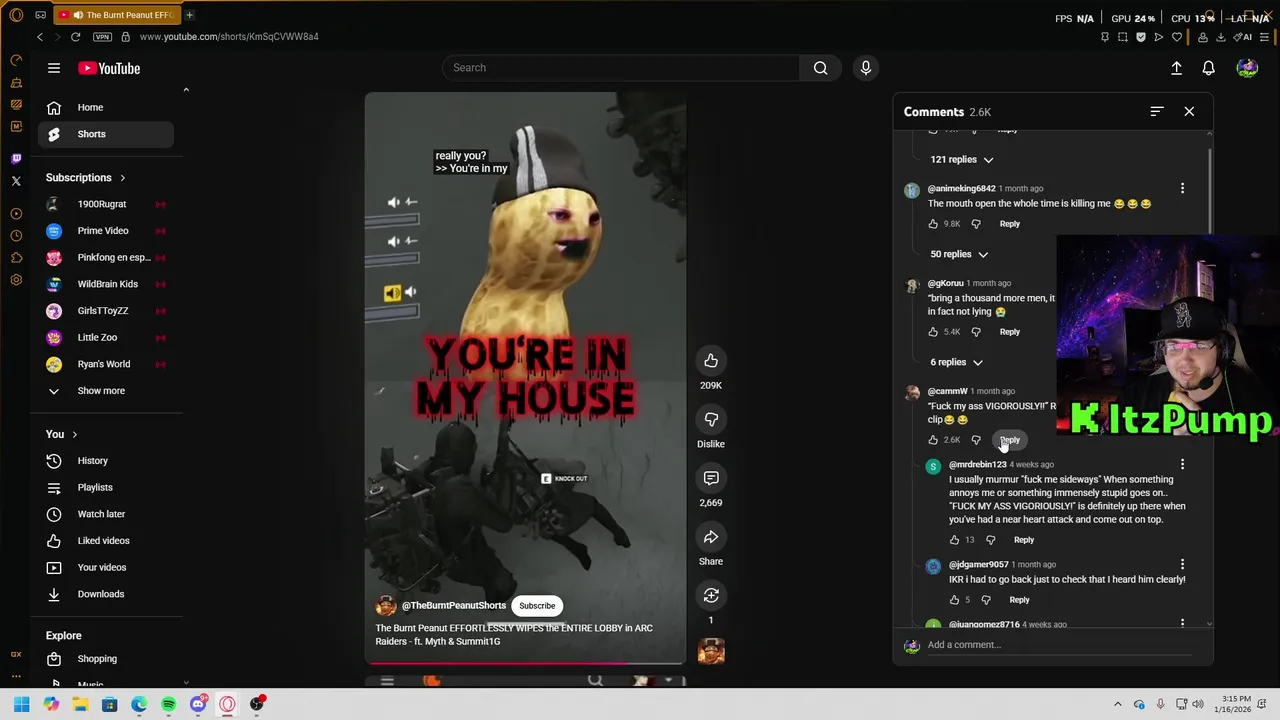Dislike the @animeking6842 comment
Screen dimensions: 1280x720
coord(976,224)
